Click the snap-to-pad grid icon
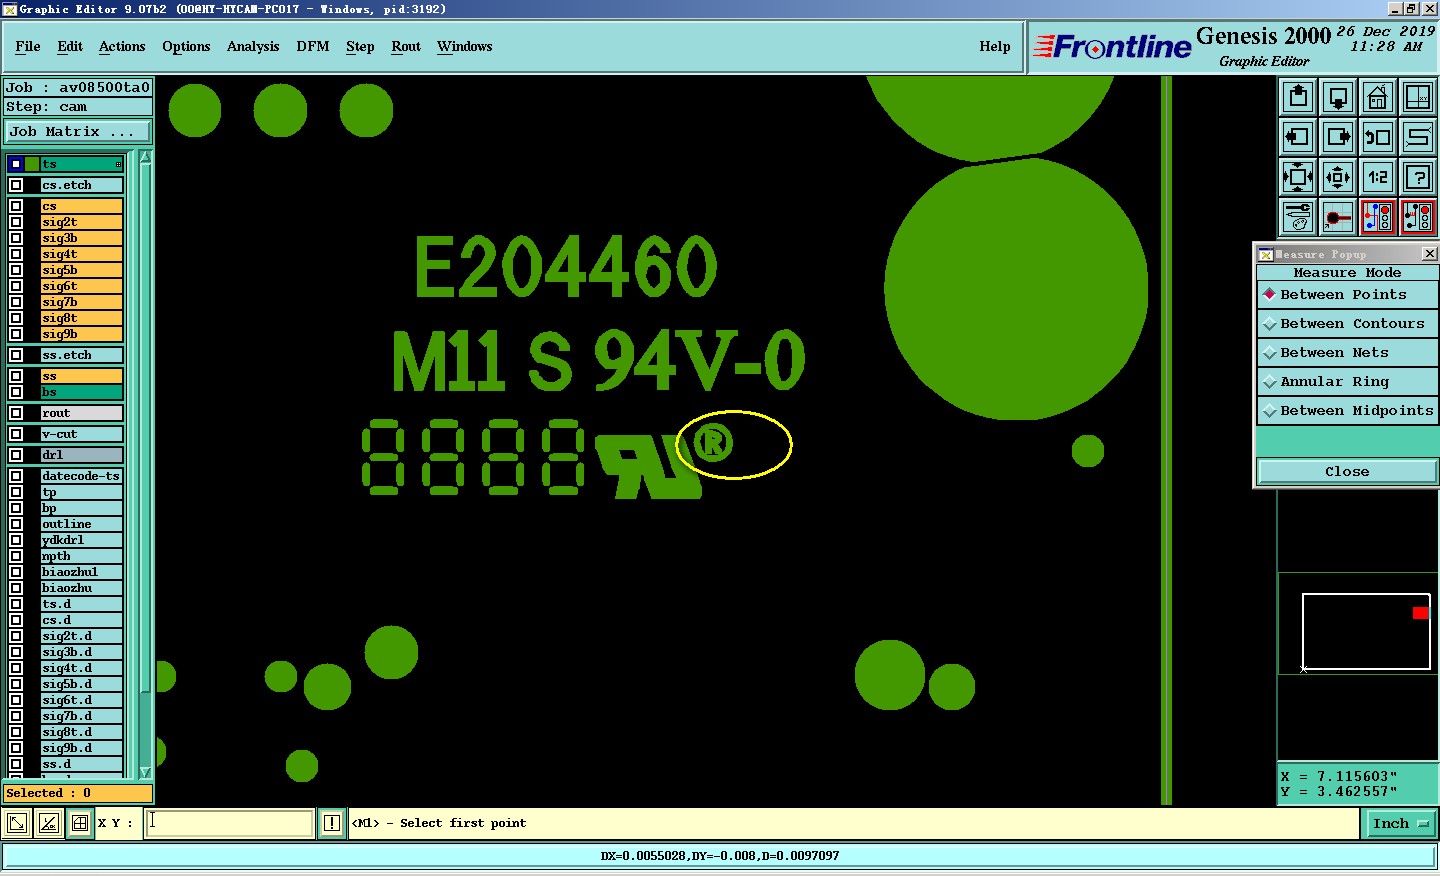The height and width of the screenshot is (876, 1440). [1338, 217]
